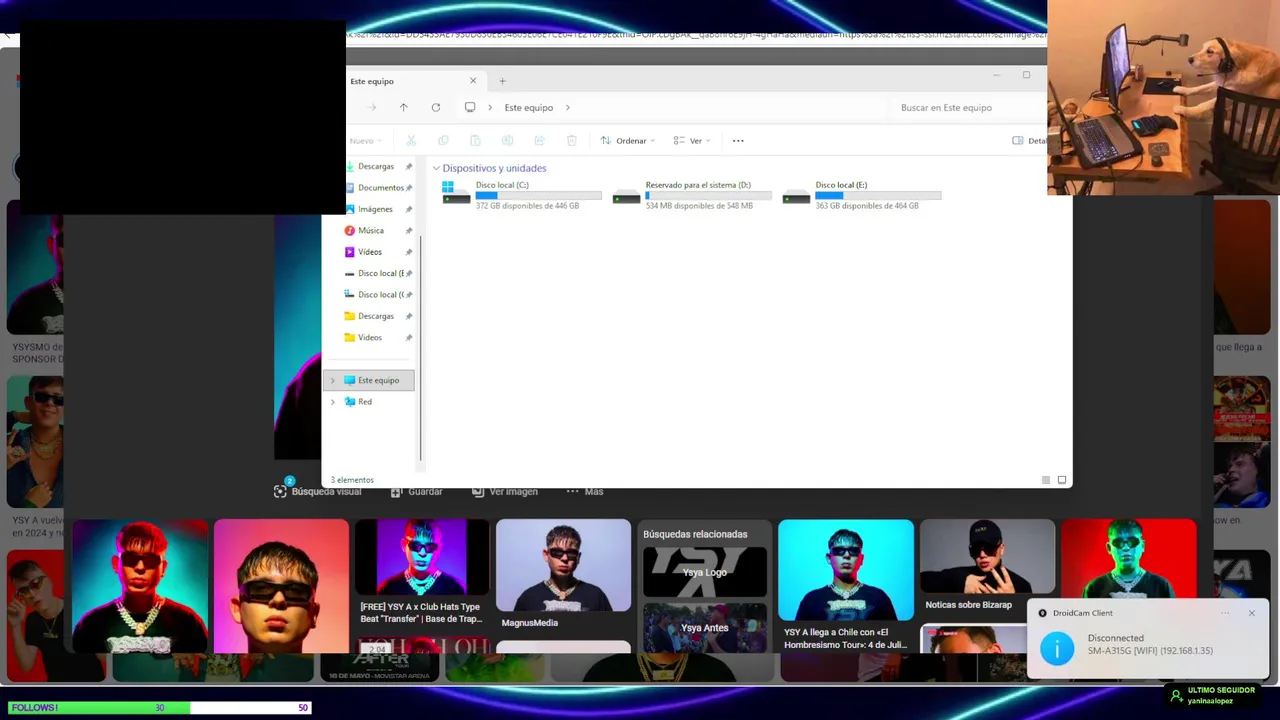Viewport: 1280px width, 720px height.
Task: Click the Reservado para el sistema usage bar
Action: pos(708,195)
